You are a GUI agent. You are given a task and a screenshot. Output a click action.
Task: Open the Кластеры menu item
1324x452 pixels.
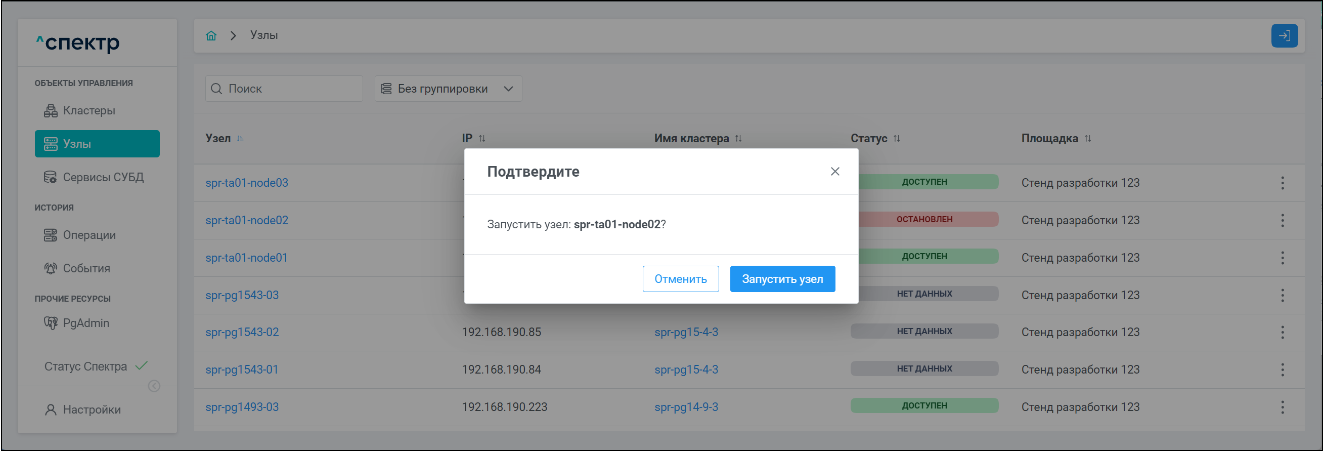88,110
